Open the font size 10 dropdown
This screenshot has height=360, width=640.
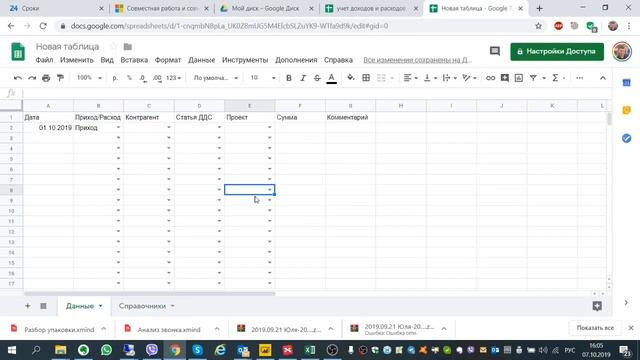pos(262,78)
